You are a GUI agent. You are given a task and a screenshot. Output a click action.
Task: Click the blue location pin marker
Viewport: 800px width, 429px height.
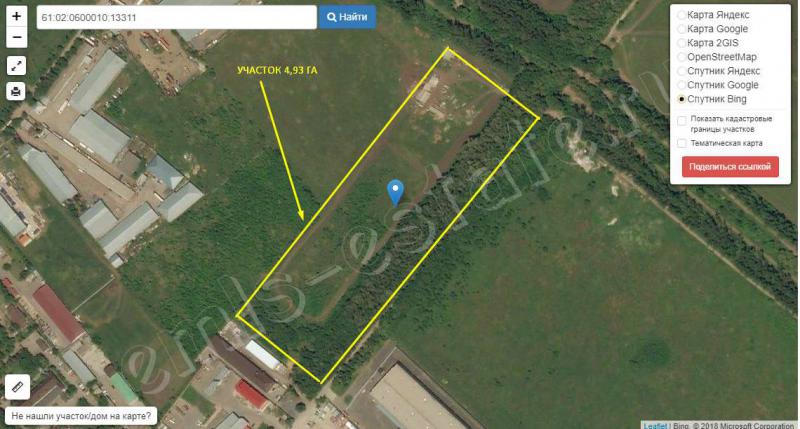(395, 193)
